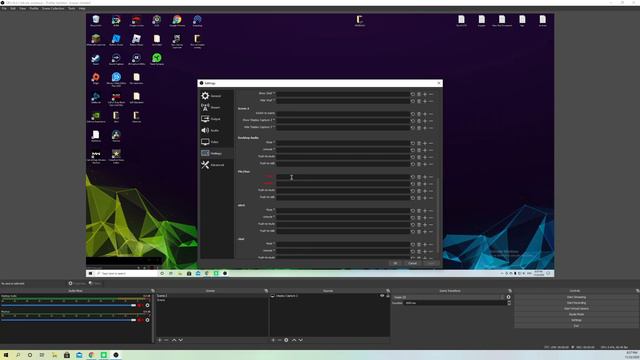Image resolution: width=640 pixels, height=360 pixels.
Task: Open the Edit menu
Action: tap(13, 9)
